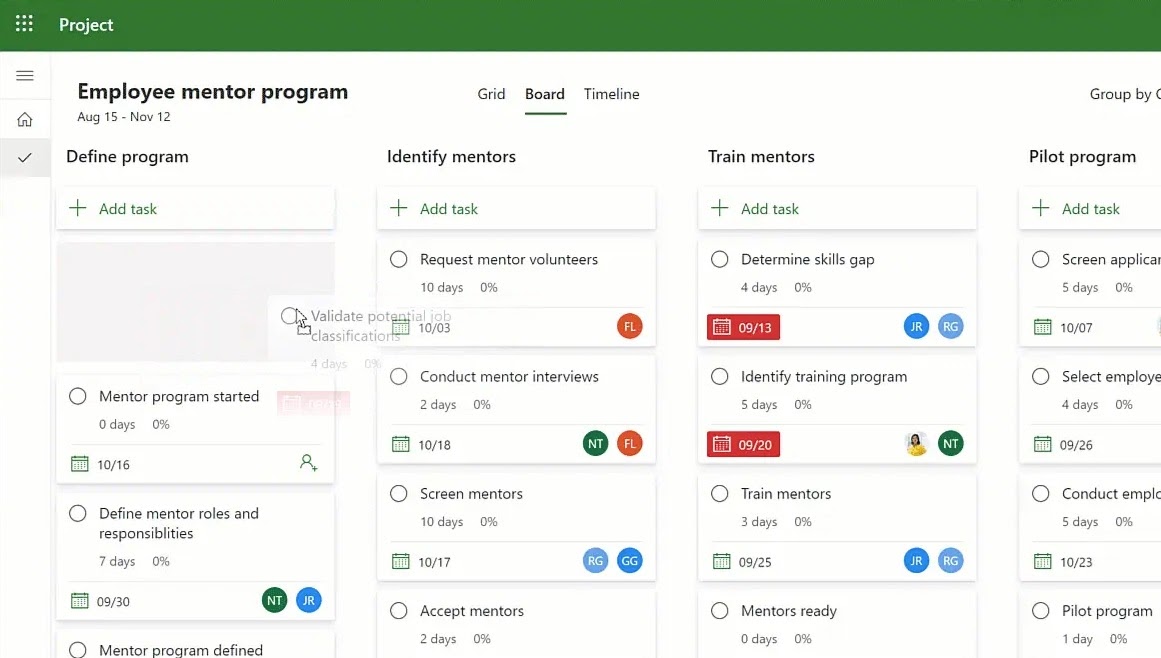The height and width of the screenshot is (658, 1161).
Task: Click the assign person icon on Mentor program started
Action: (308, 463)
